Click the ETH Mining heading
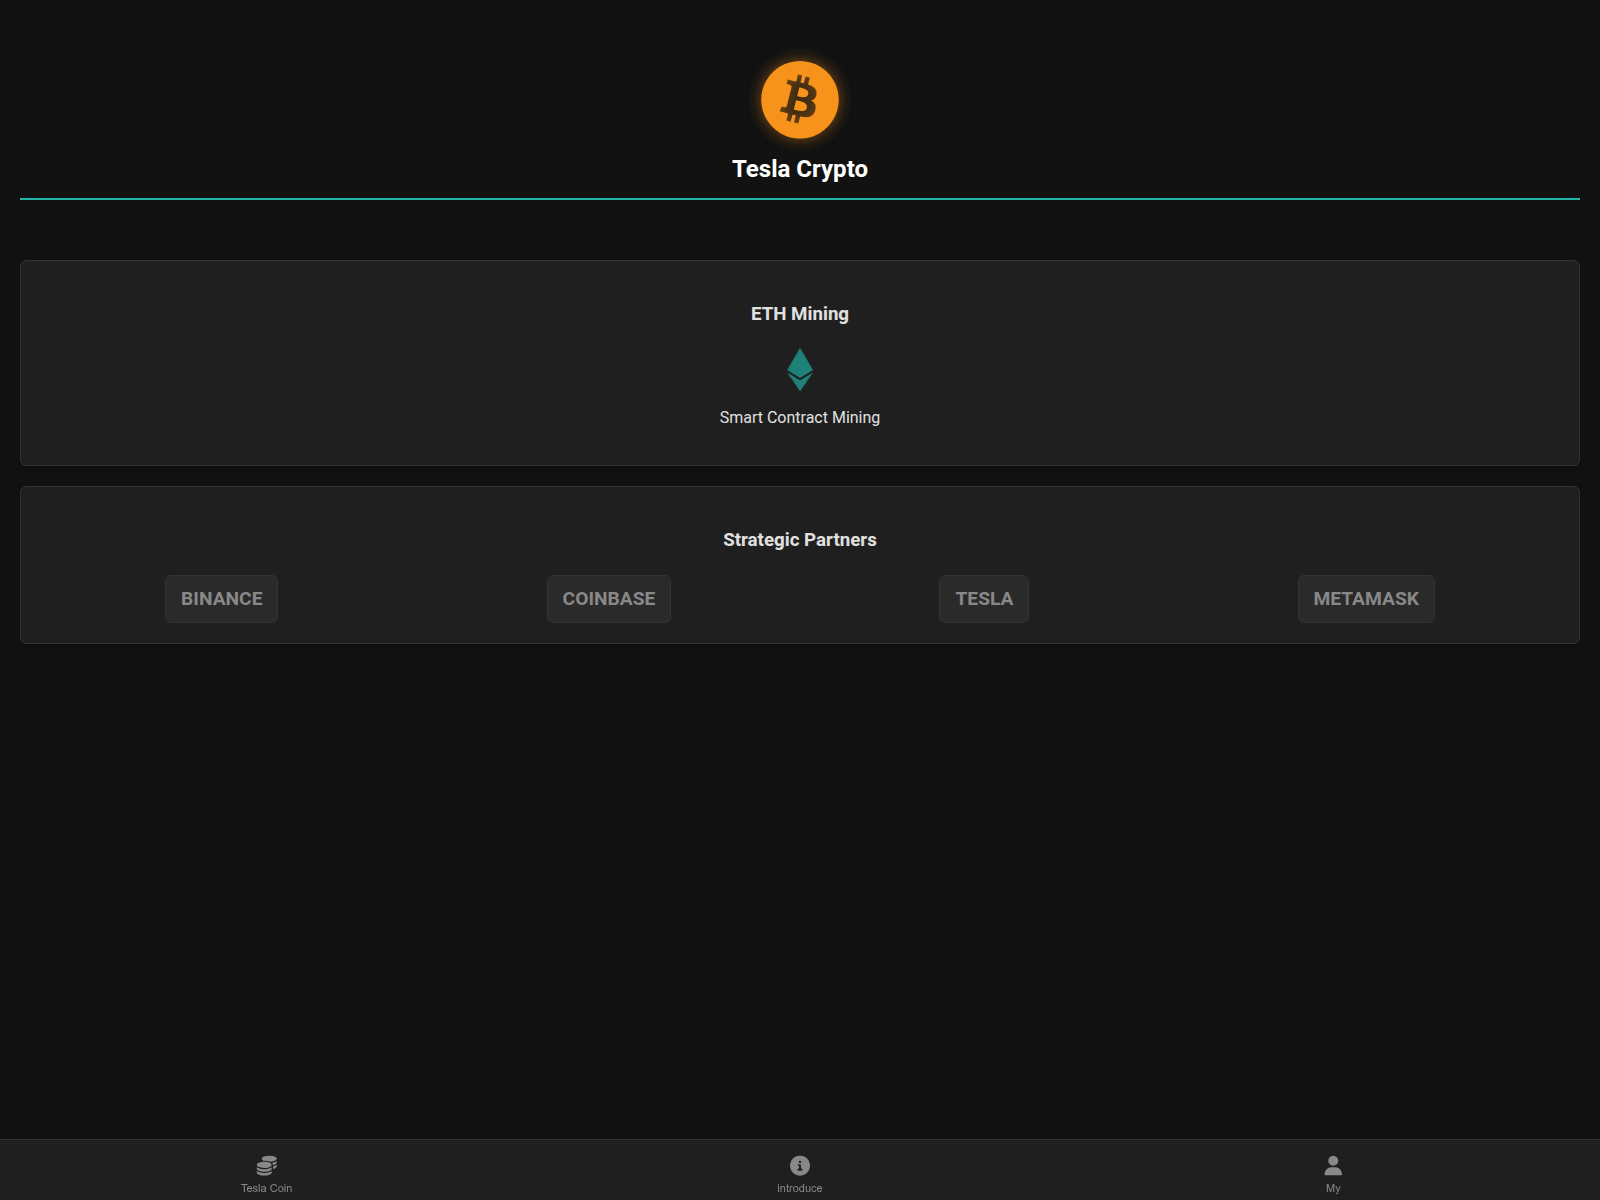The image size is (1600, 1200). [800, 314]
